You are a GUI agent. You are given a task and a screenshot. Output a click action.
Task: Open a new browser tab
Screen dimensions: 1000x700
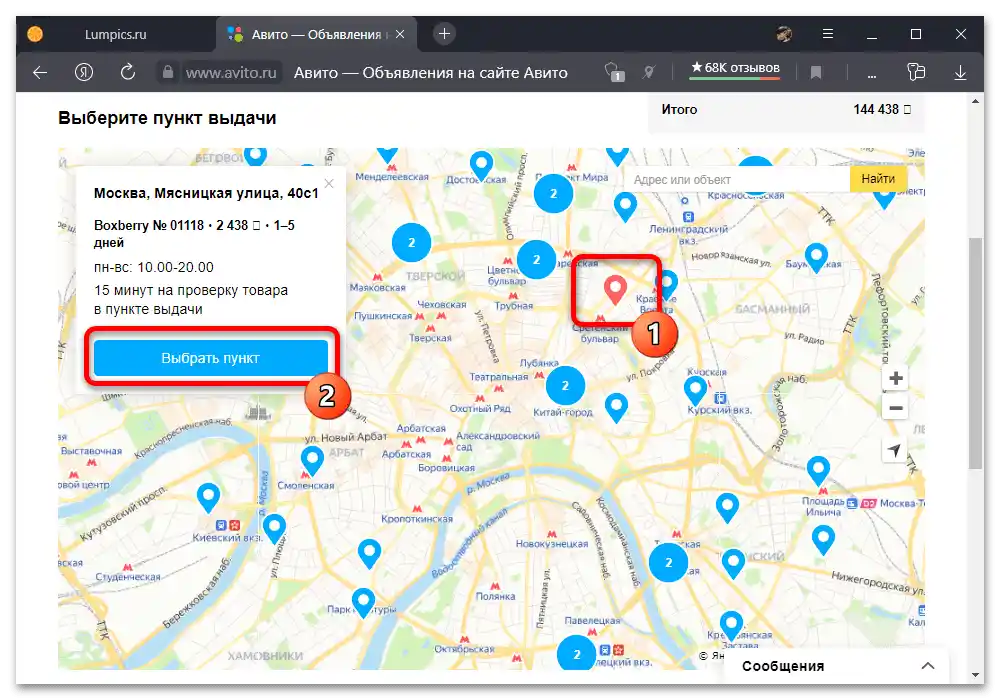tap(444, 34)
